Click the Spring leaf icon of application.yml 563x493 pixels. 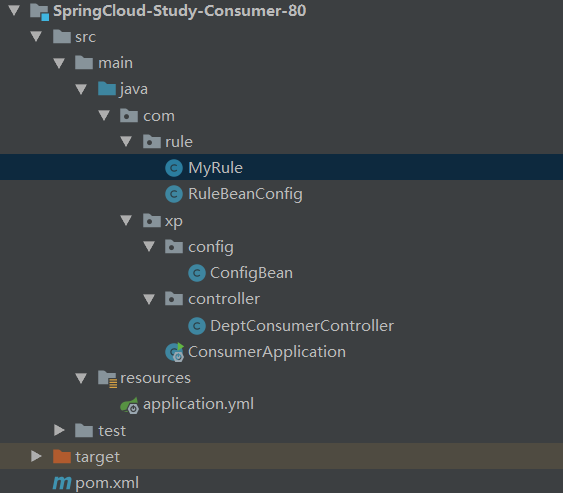(129, 405)
